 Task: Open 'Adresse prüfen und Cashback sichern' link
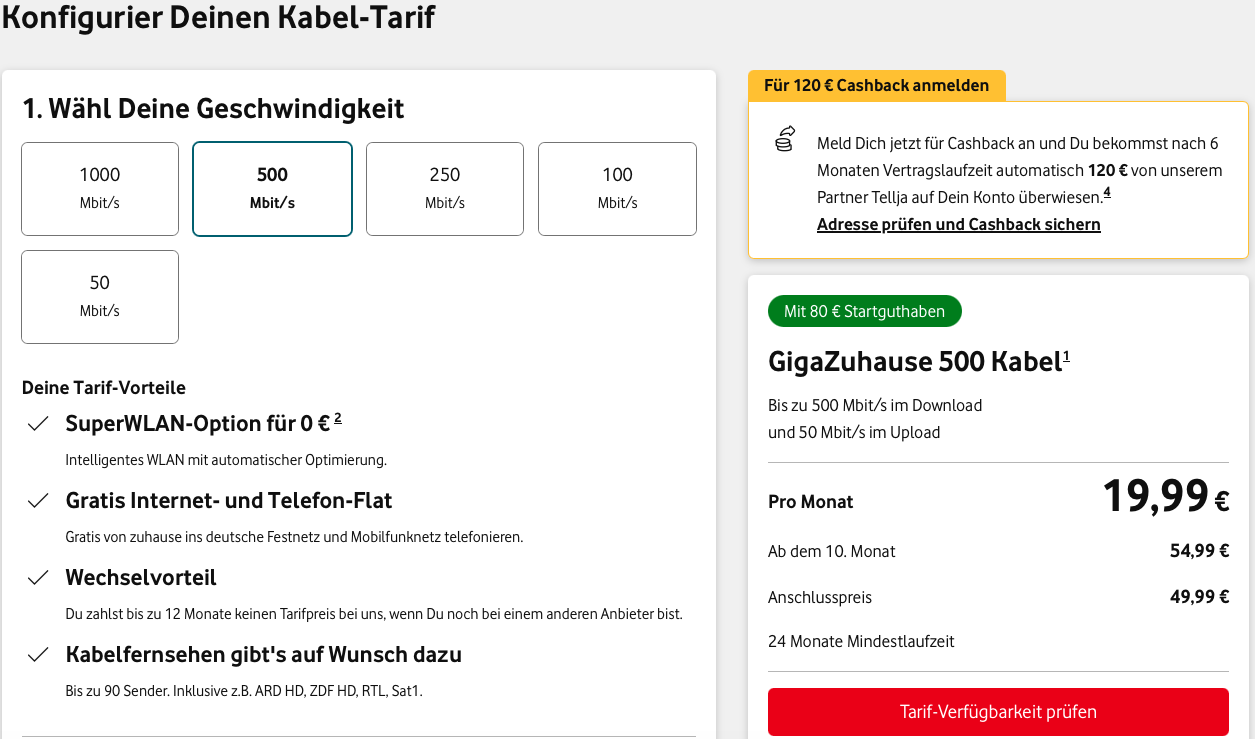pyautogui.click(x=958, y=224)
